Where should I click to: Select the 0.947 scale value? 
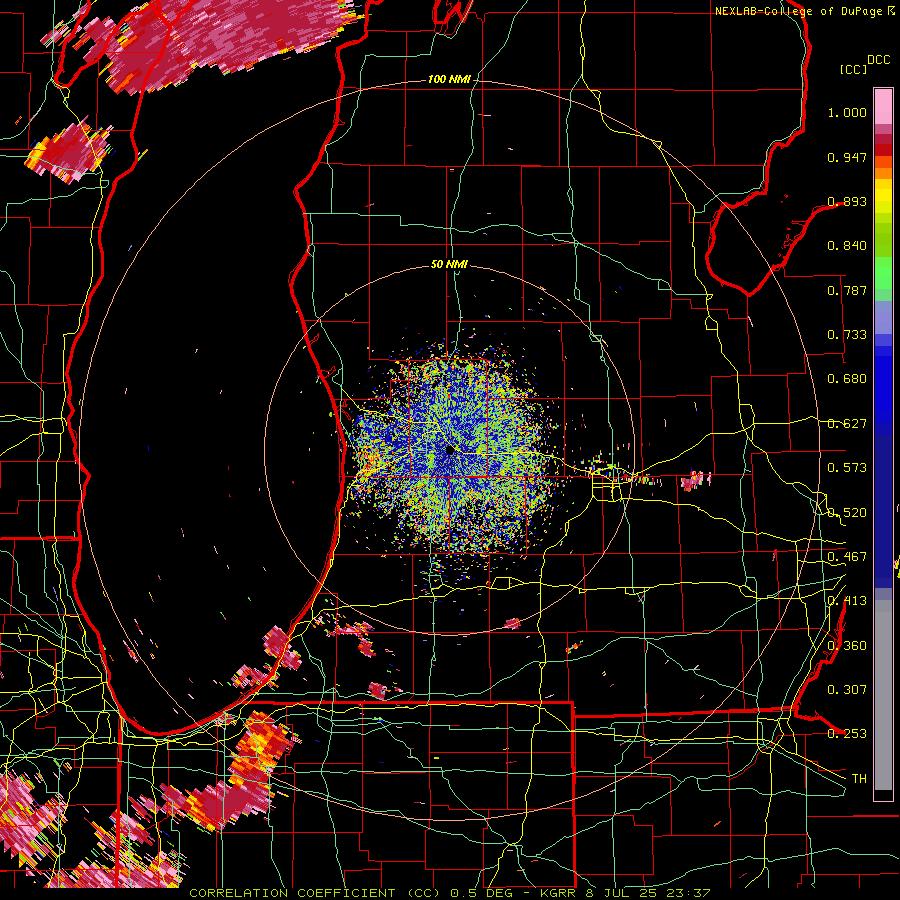pyautogui.click(x=847, y=157)
